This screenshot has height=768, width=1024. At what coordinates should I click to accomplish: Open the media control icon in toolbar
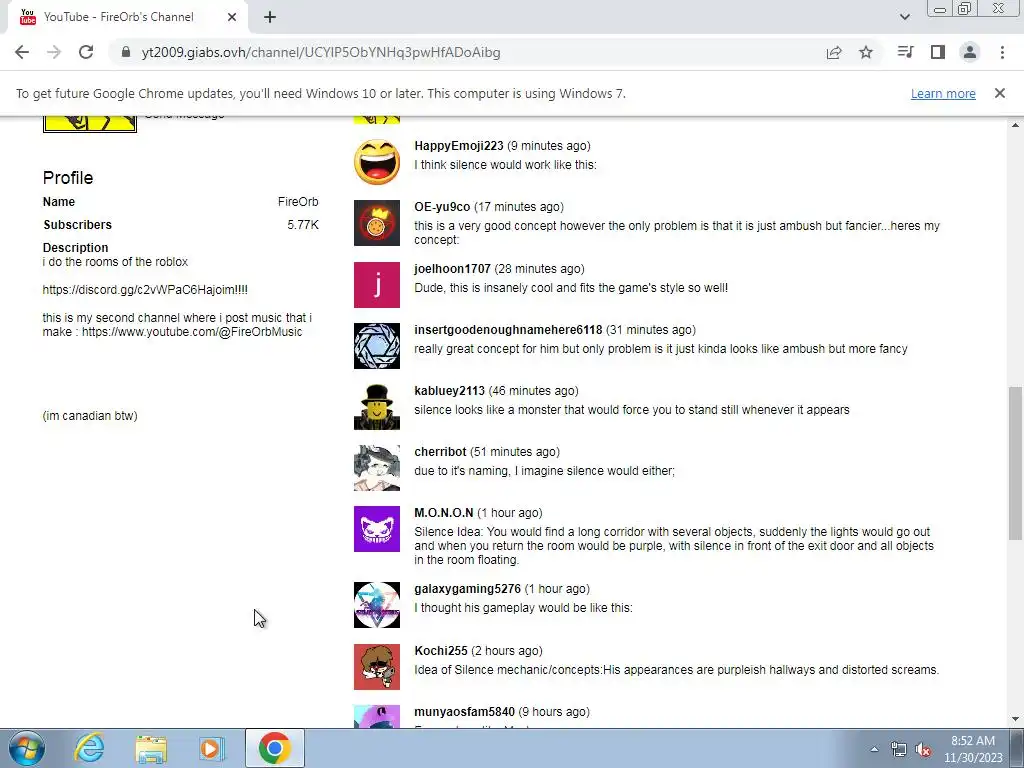905,52
